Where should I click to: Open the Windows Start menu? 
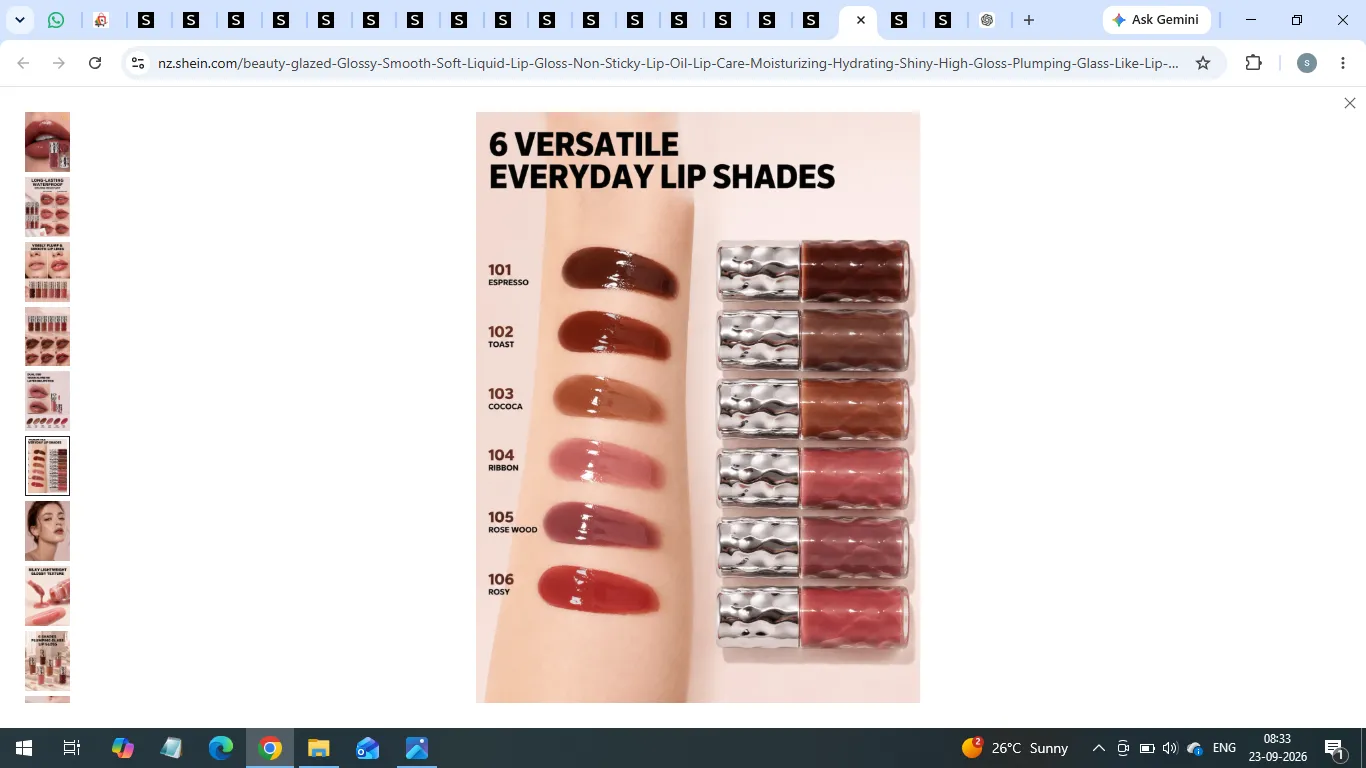23,748
